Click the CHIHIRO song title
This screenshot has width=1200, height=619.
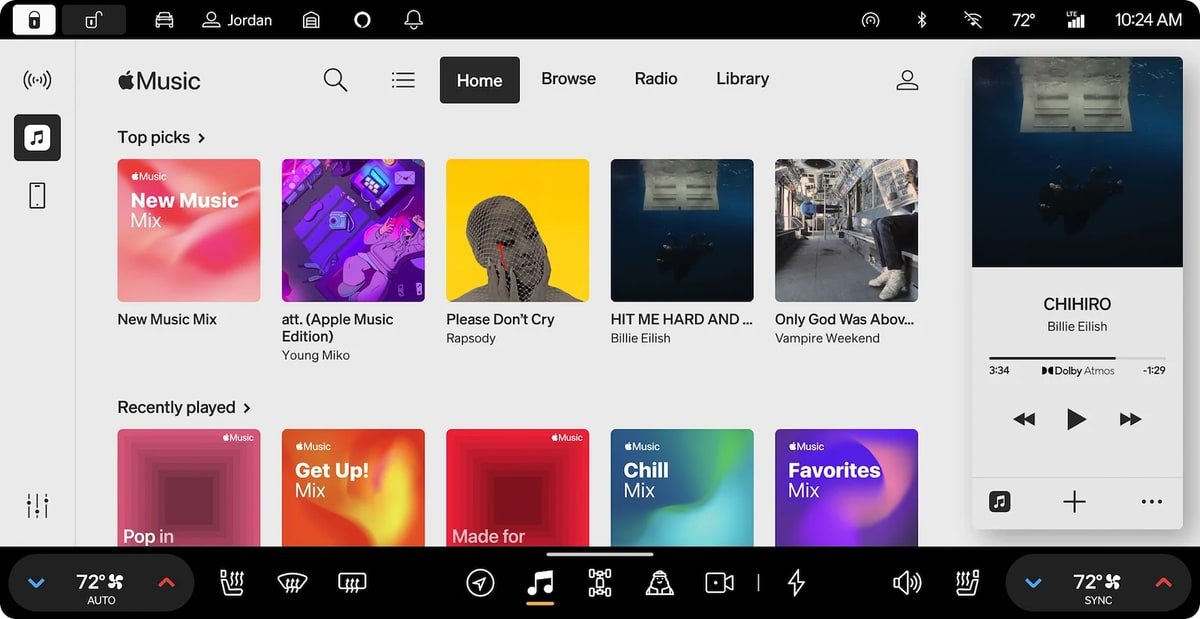click(1077, 304)
